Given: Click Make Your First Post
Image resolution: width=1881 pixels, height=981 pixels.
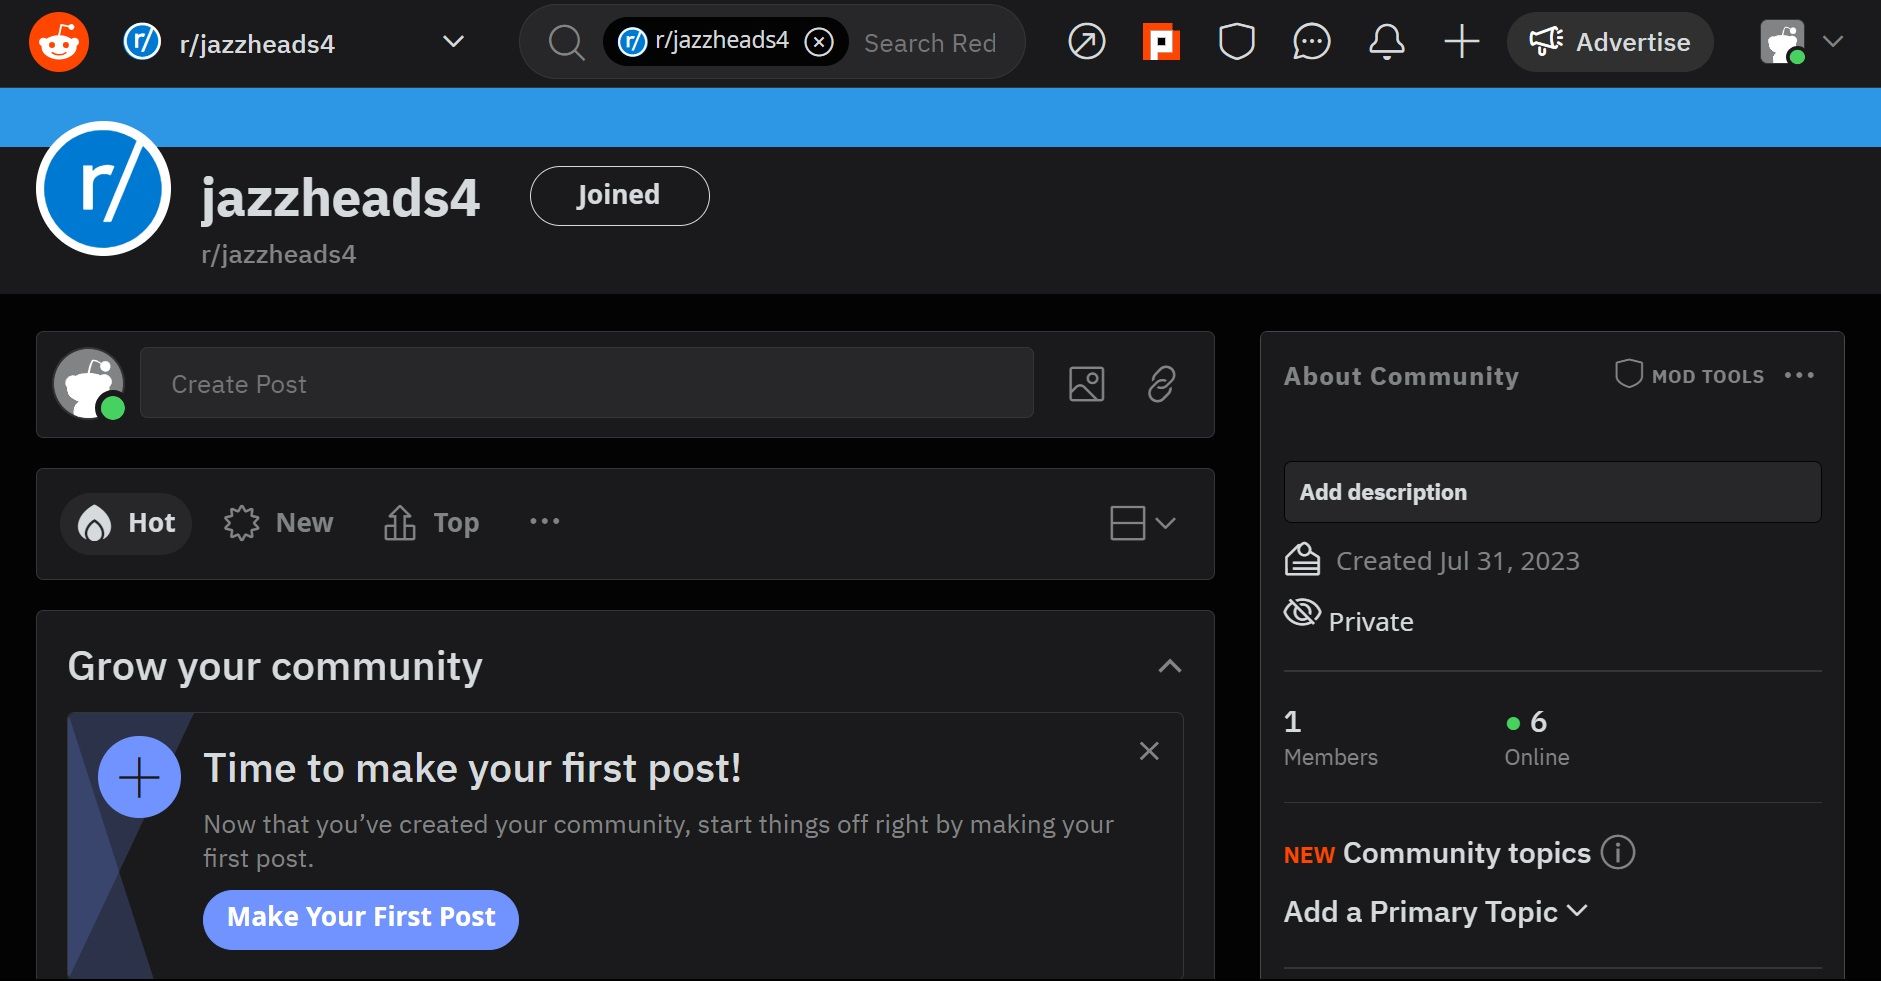Looking at the screenshot, I should (360, 917).
